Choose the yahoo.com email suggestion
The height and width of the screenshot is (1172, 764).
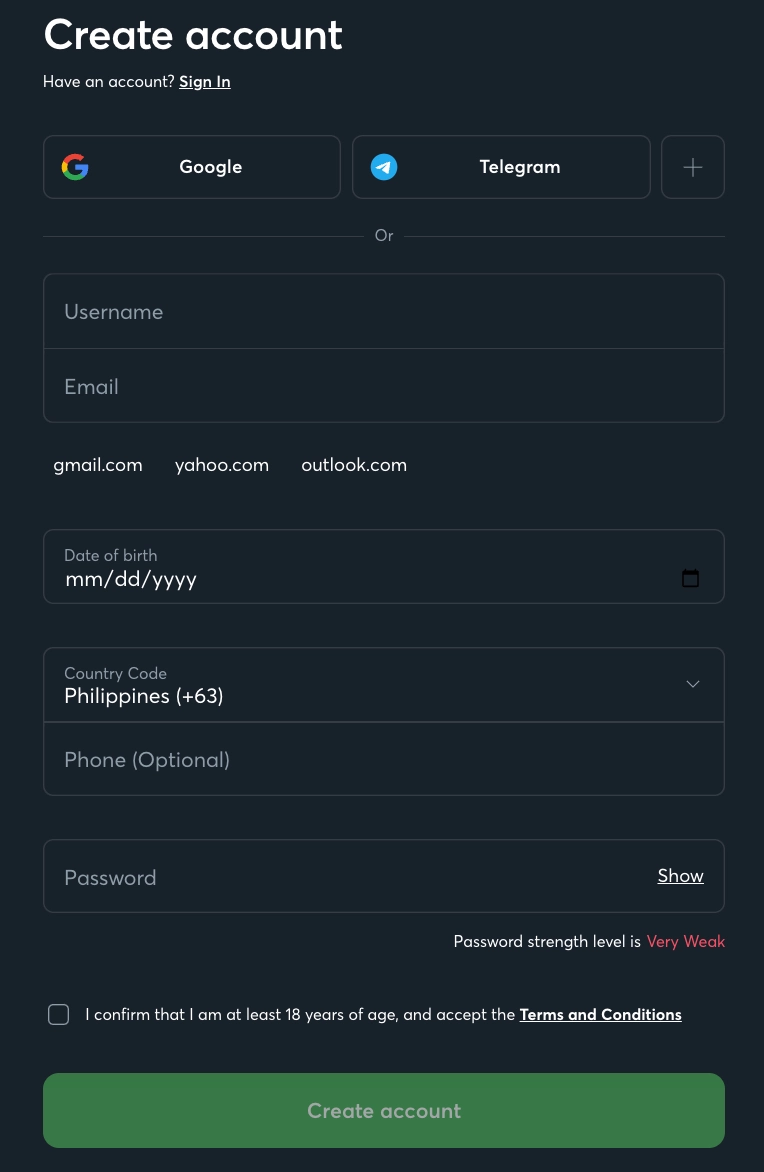tap(222, 465)
